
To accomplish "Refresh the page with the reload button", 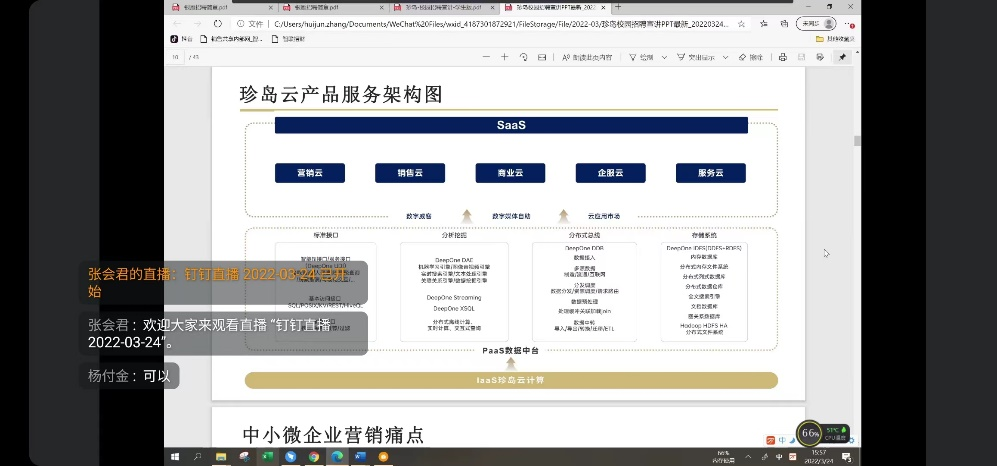I will coord(218,23).
